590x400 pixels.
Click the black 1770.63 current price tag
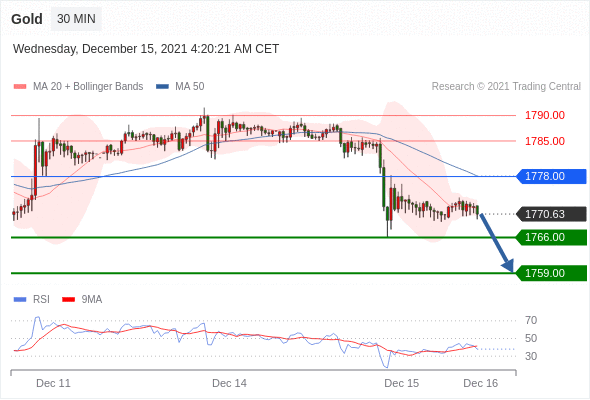551,214
